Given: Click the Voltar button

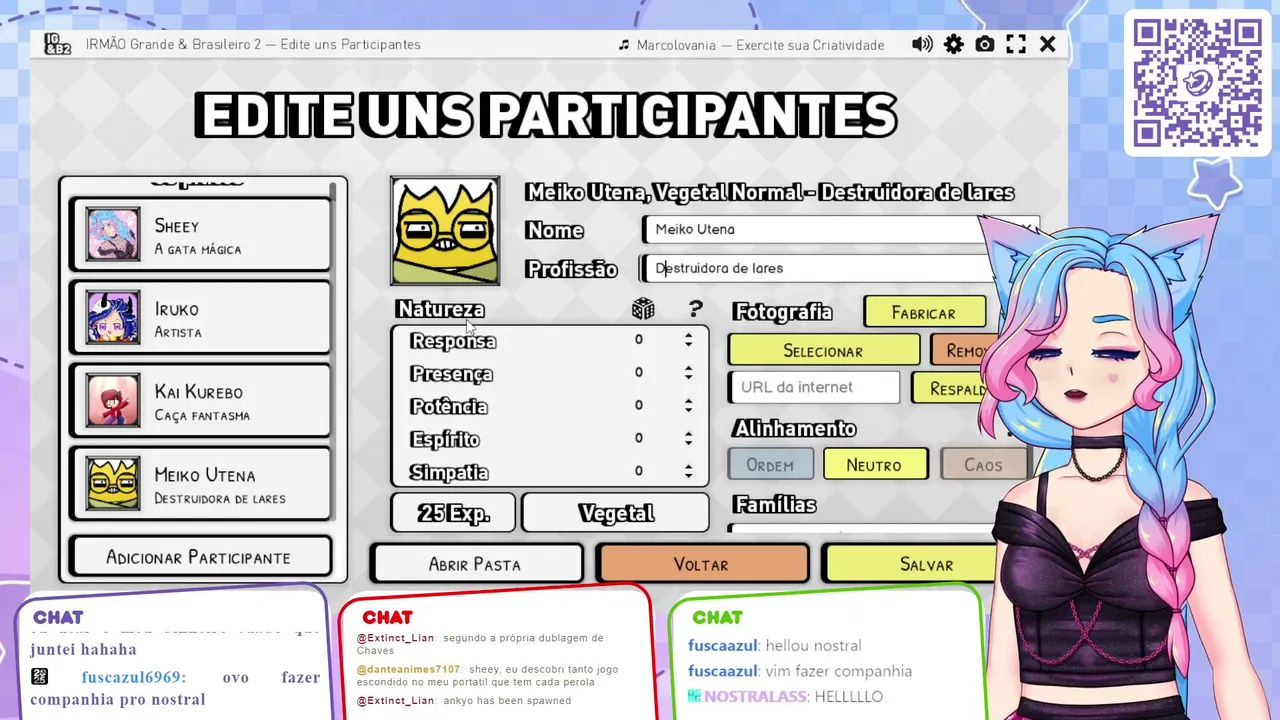Looking at the screenshot, I should coord(701,564).
